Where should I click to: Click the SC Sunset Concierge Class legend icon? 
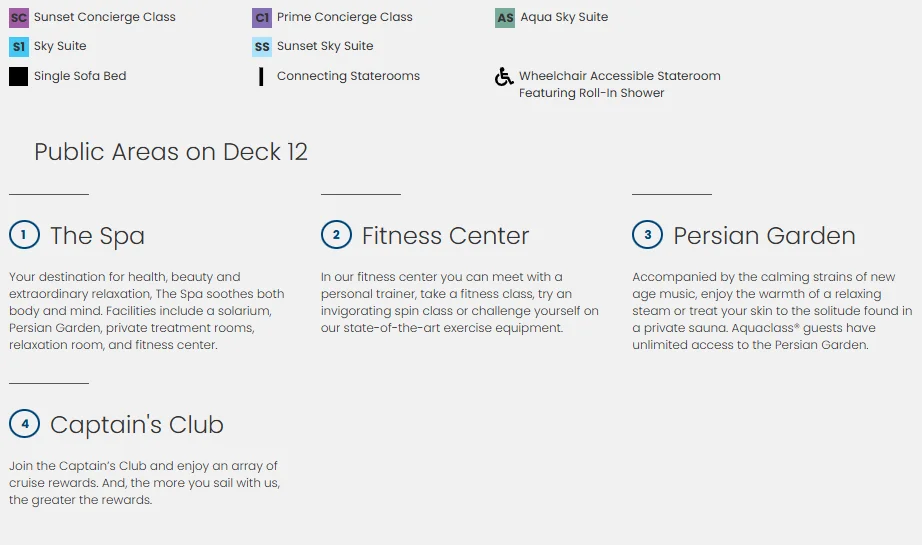[19, 18]
